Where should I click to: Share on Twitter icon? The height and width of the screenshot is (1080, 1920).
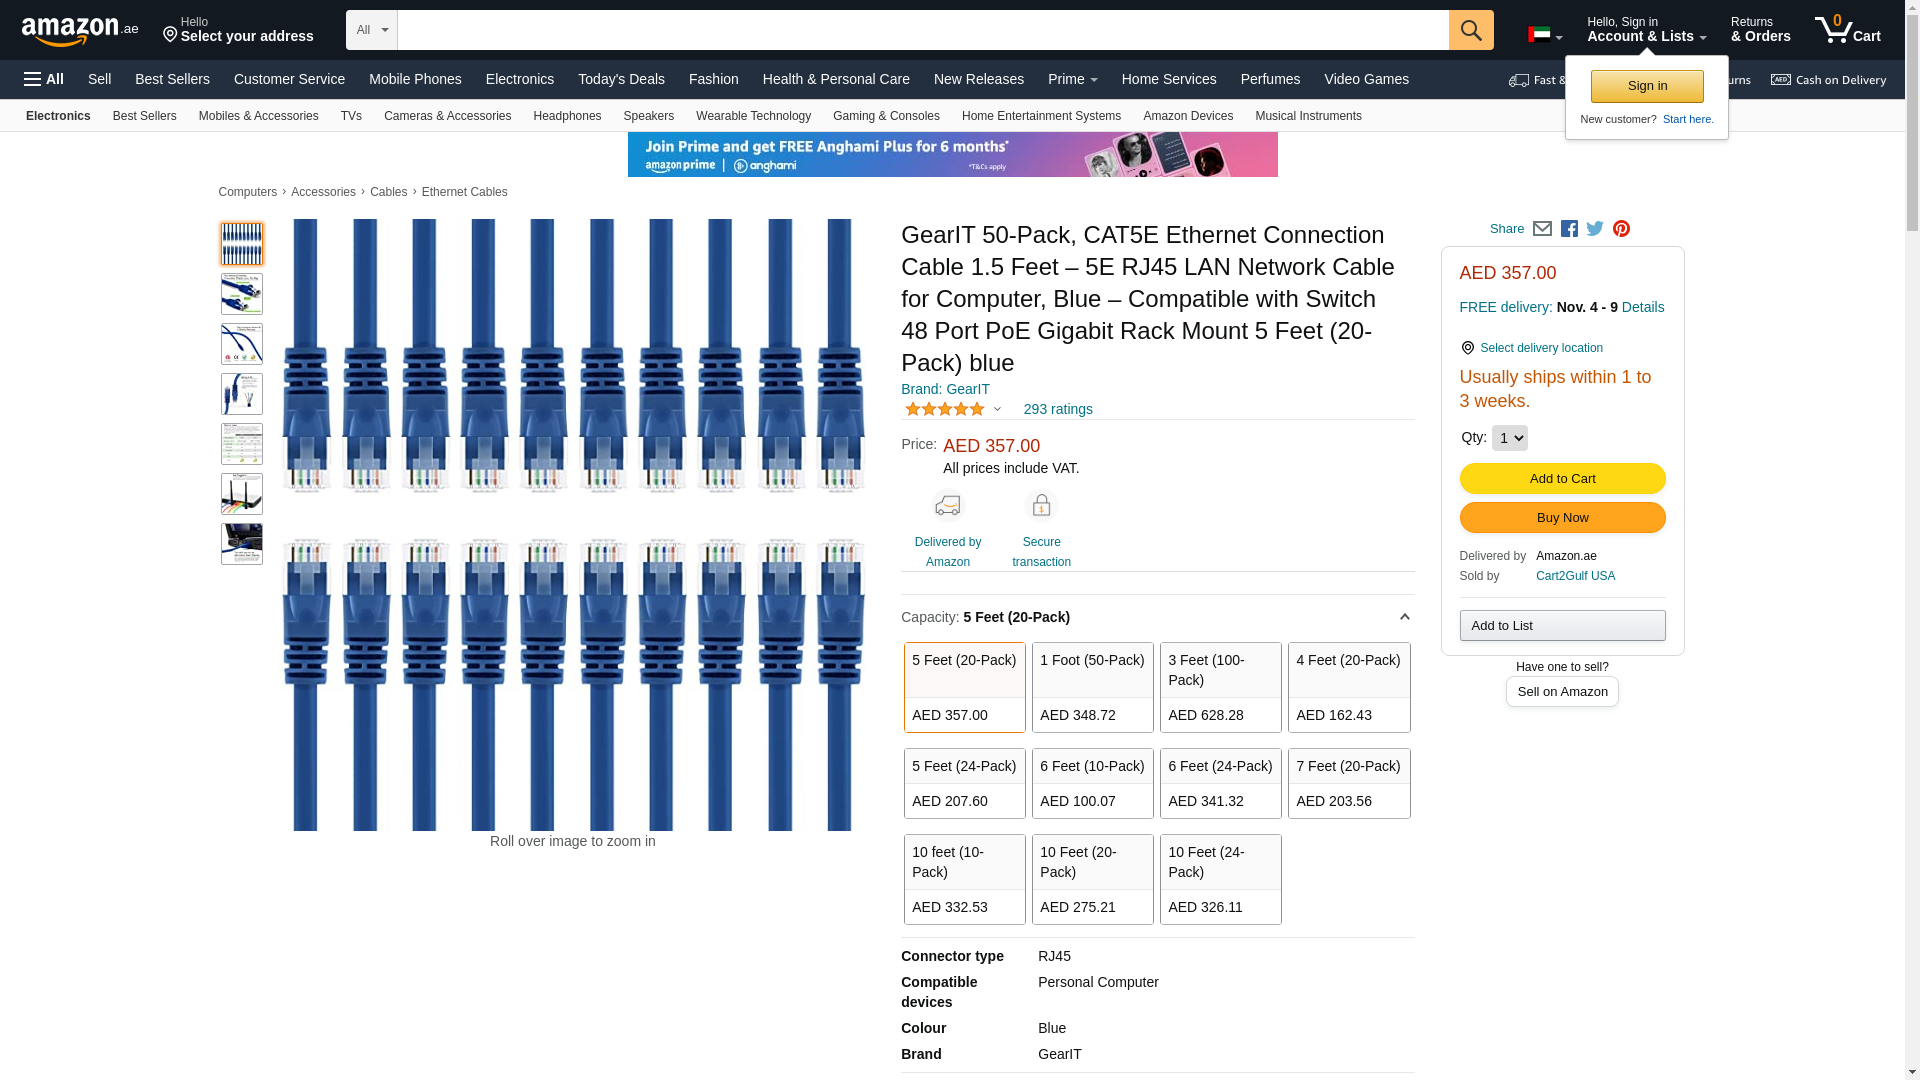coord(1595,229)
